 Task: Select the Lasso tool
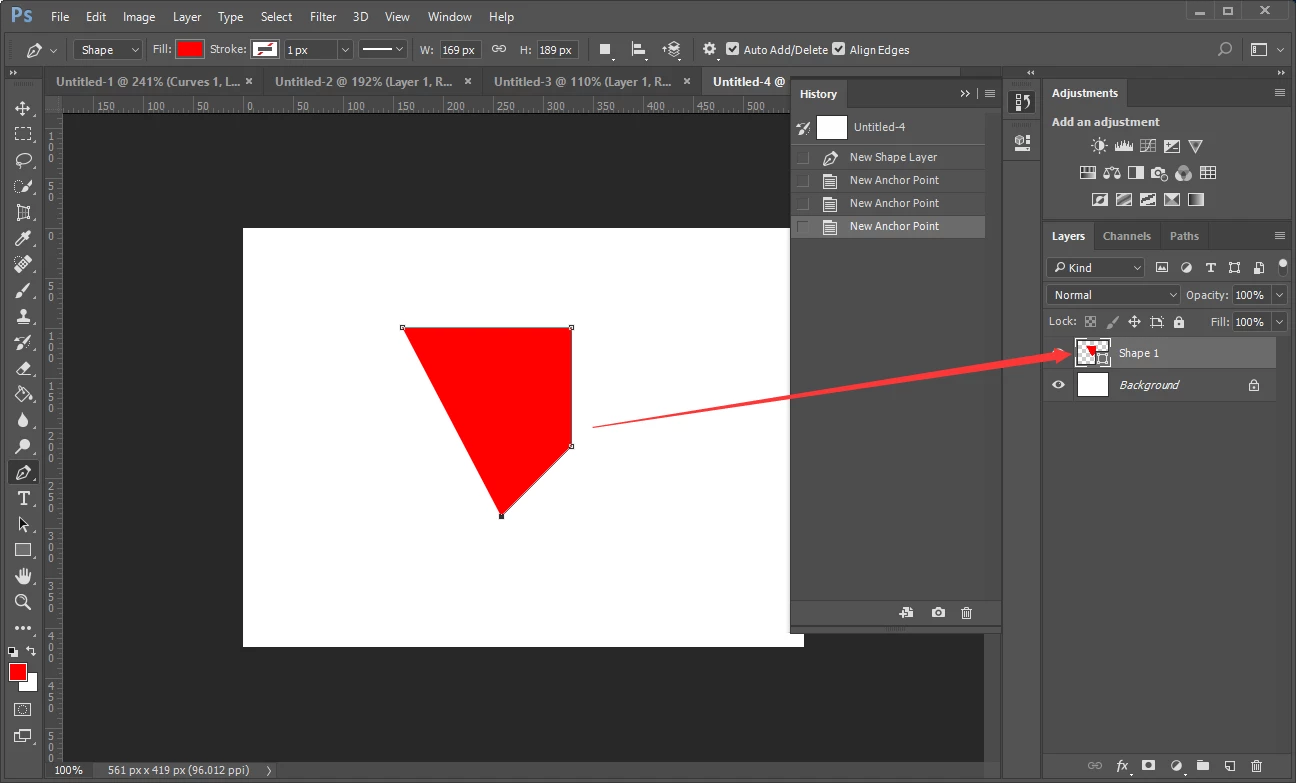(x=23, y=160)
